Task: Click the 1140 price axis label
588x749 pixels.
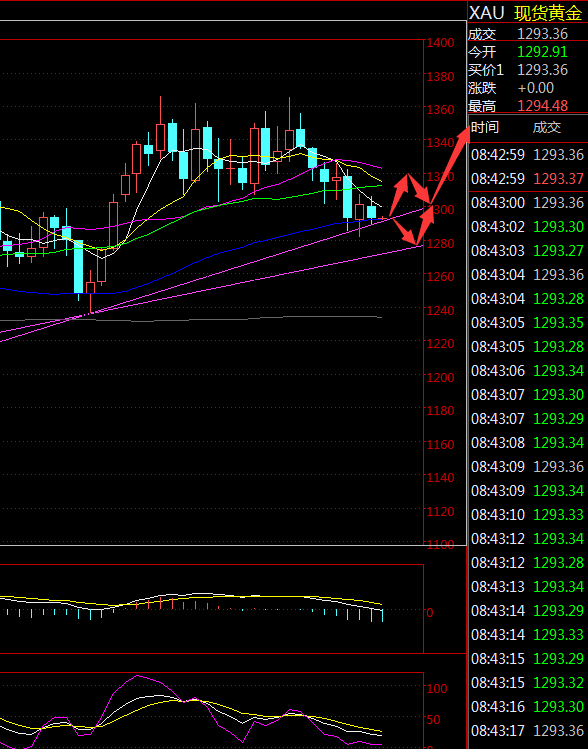Action: [x=440, y=477]
